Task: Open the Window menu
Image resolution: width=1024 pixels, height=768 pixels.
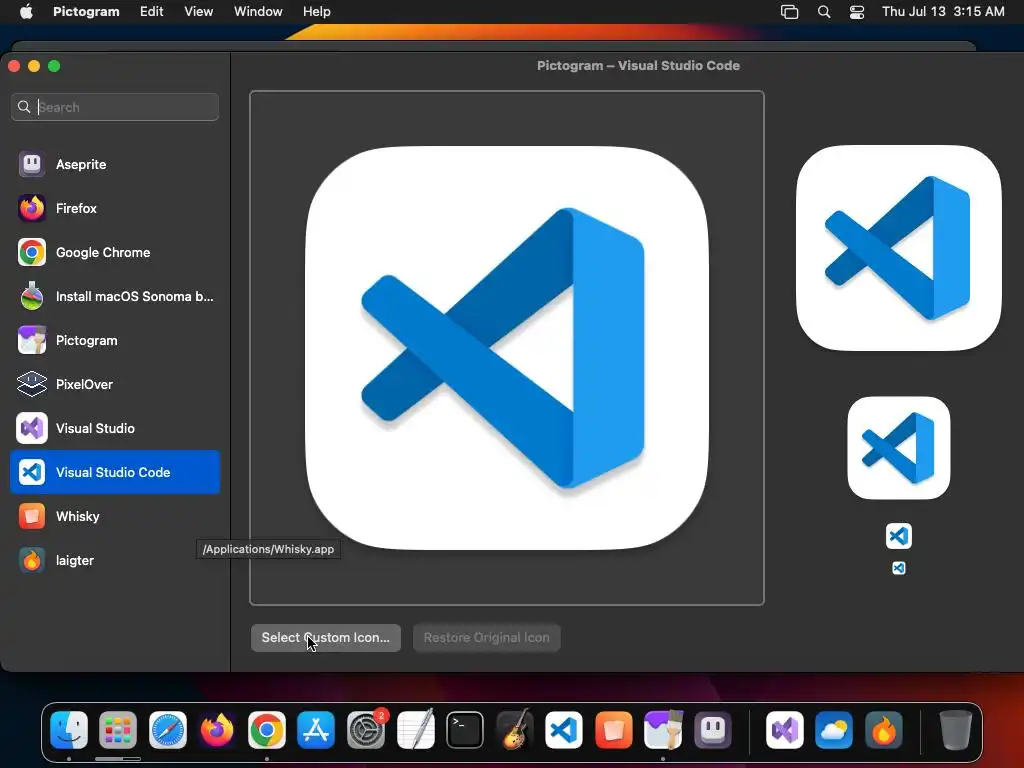Action: click(x=258, y=11)
